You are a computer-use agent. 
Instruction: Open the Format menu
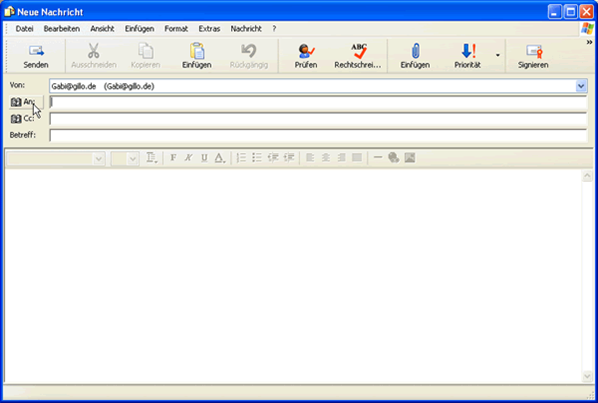pyautogui.click(x=176, y=29)
